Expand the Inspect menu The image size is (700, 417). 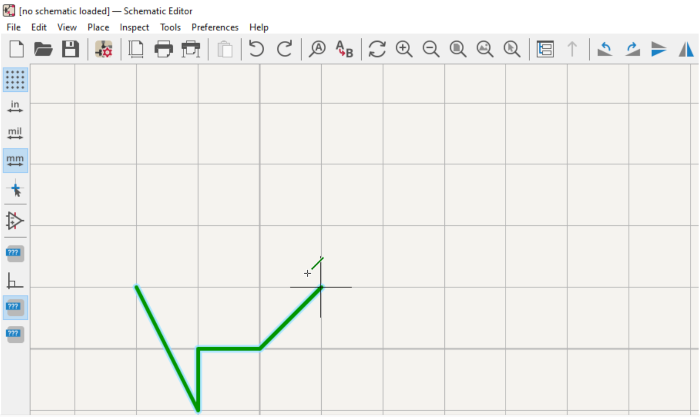(x=134, y=27)
